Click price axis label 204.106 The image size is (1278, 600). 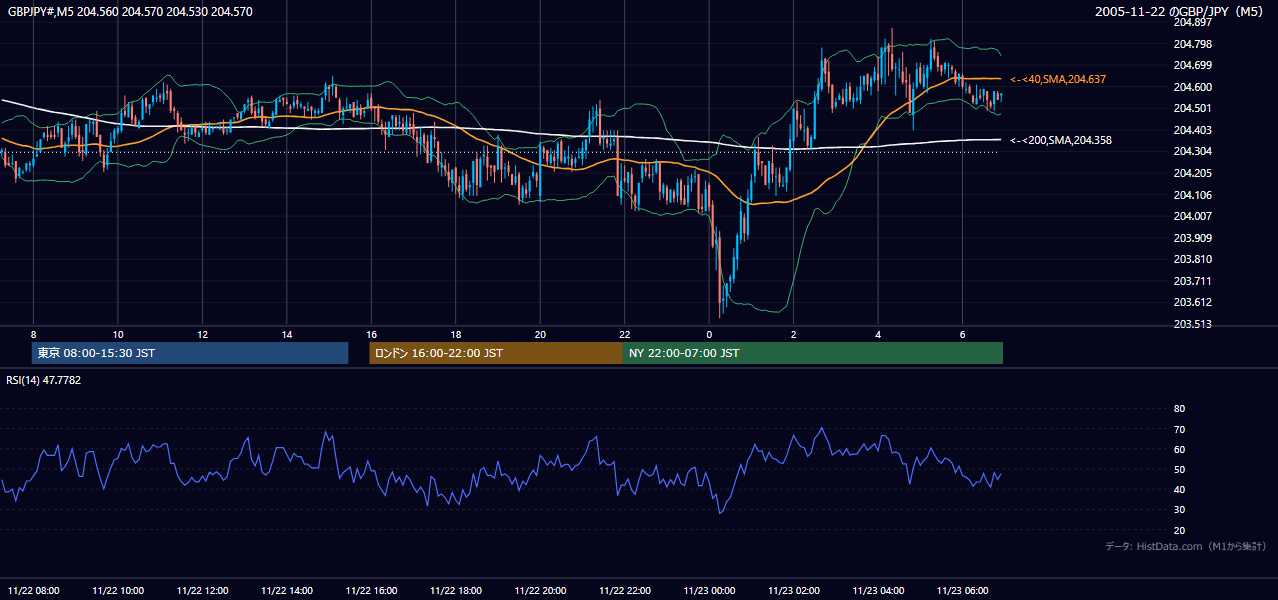tap(1192, 195)
